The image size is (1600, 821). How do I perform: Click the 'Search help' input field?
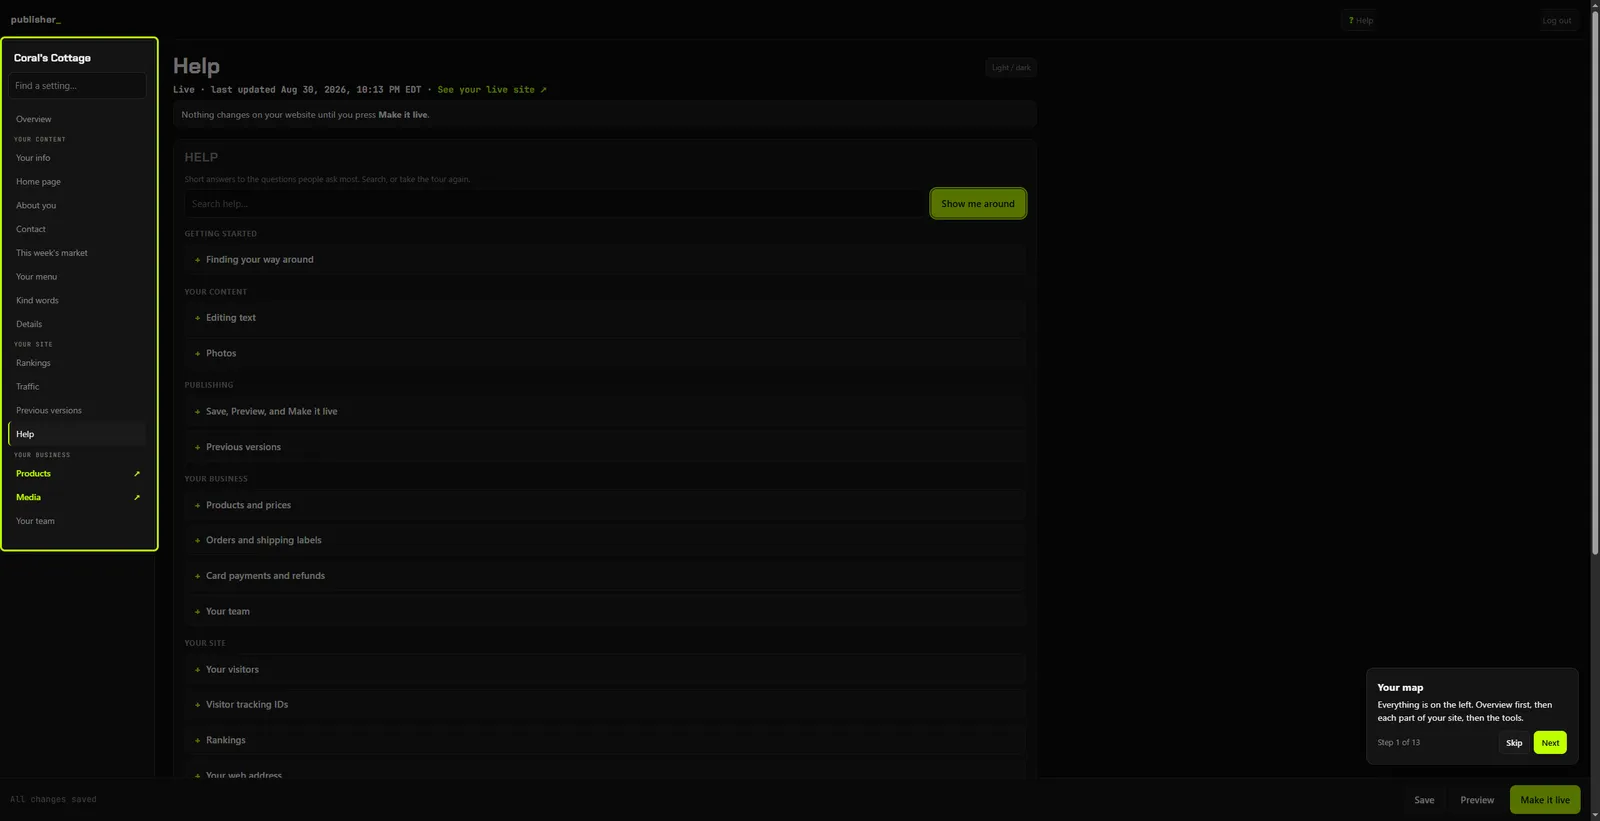(x=555, y=204)
